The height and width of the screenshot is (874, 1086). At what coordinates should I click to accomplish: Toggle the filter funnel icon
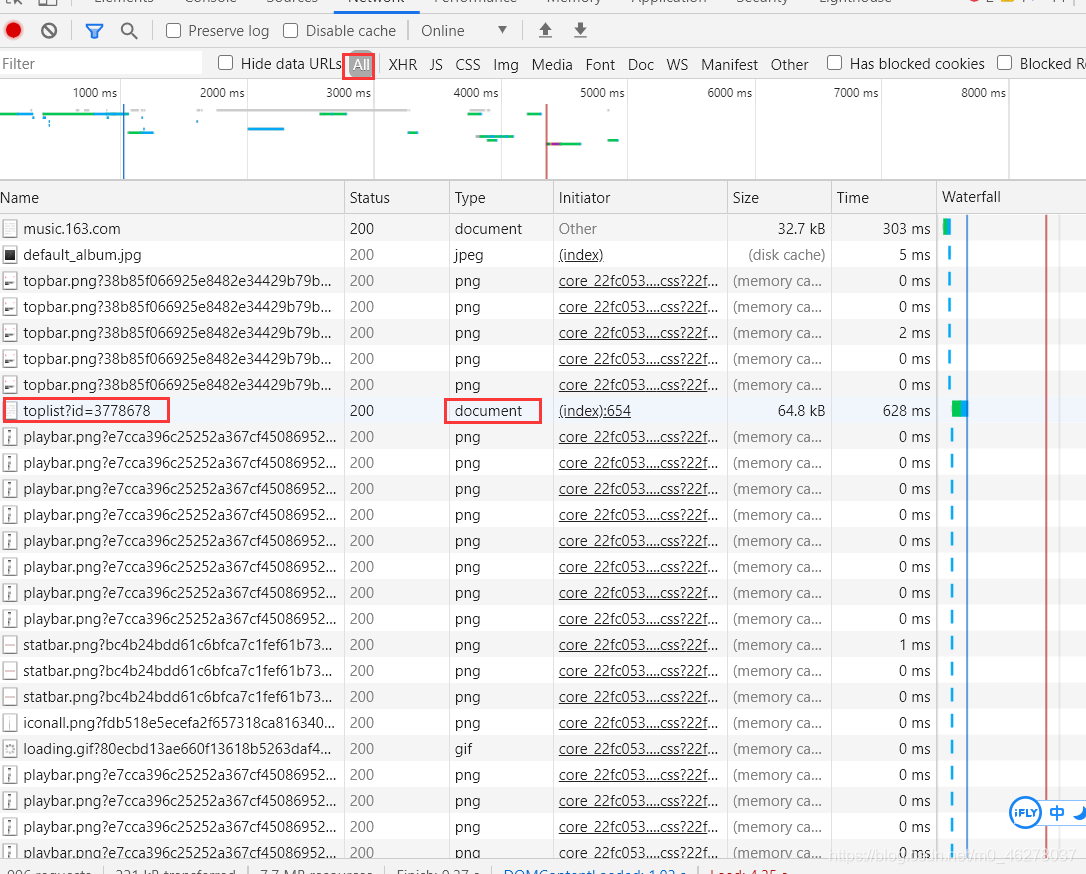(94, 30)
